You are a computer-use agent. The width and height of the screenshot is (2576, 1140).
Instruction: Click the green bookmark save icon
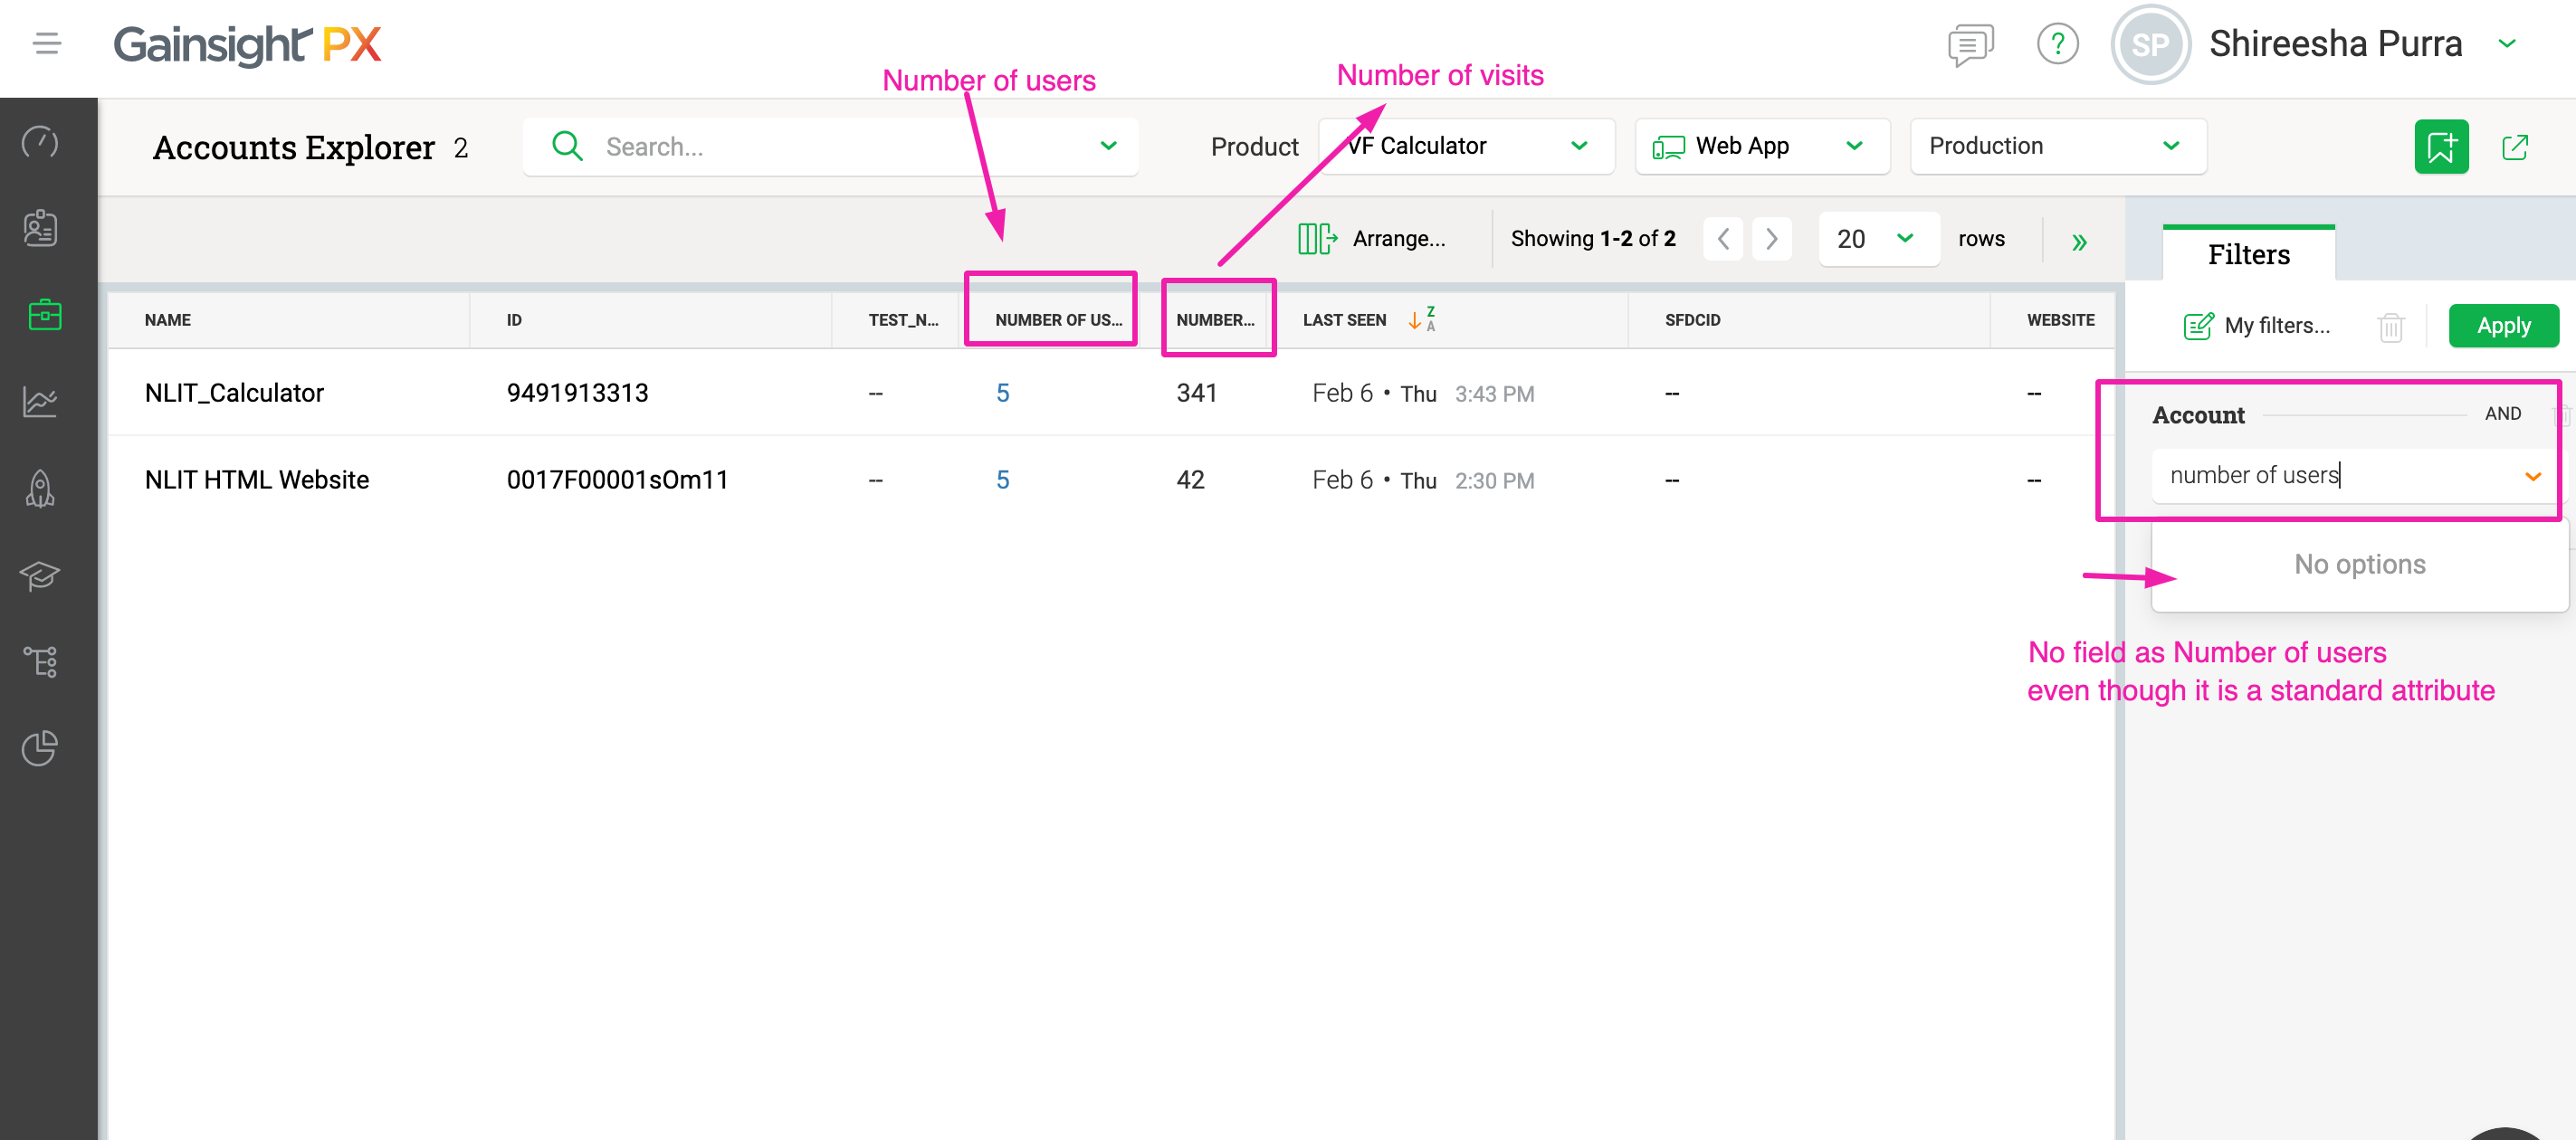tap(2441, 146)
